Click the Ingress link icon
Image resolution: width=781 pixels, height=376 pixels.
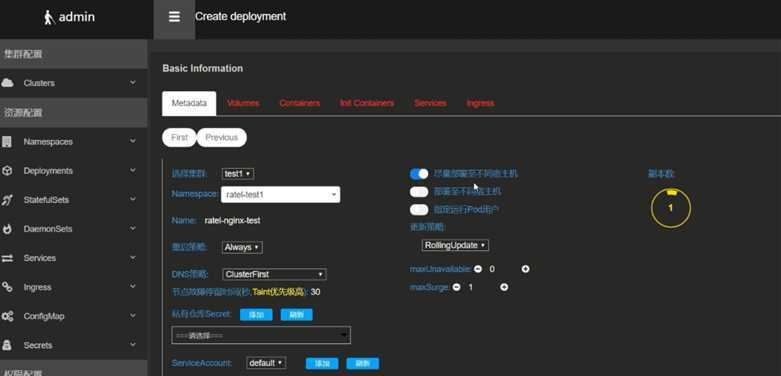tap(7, 287)
